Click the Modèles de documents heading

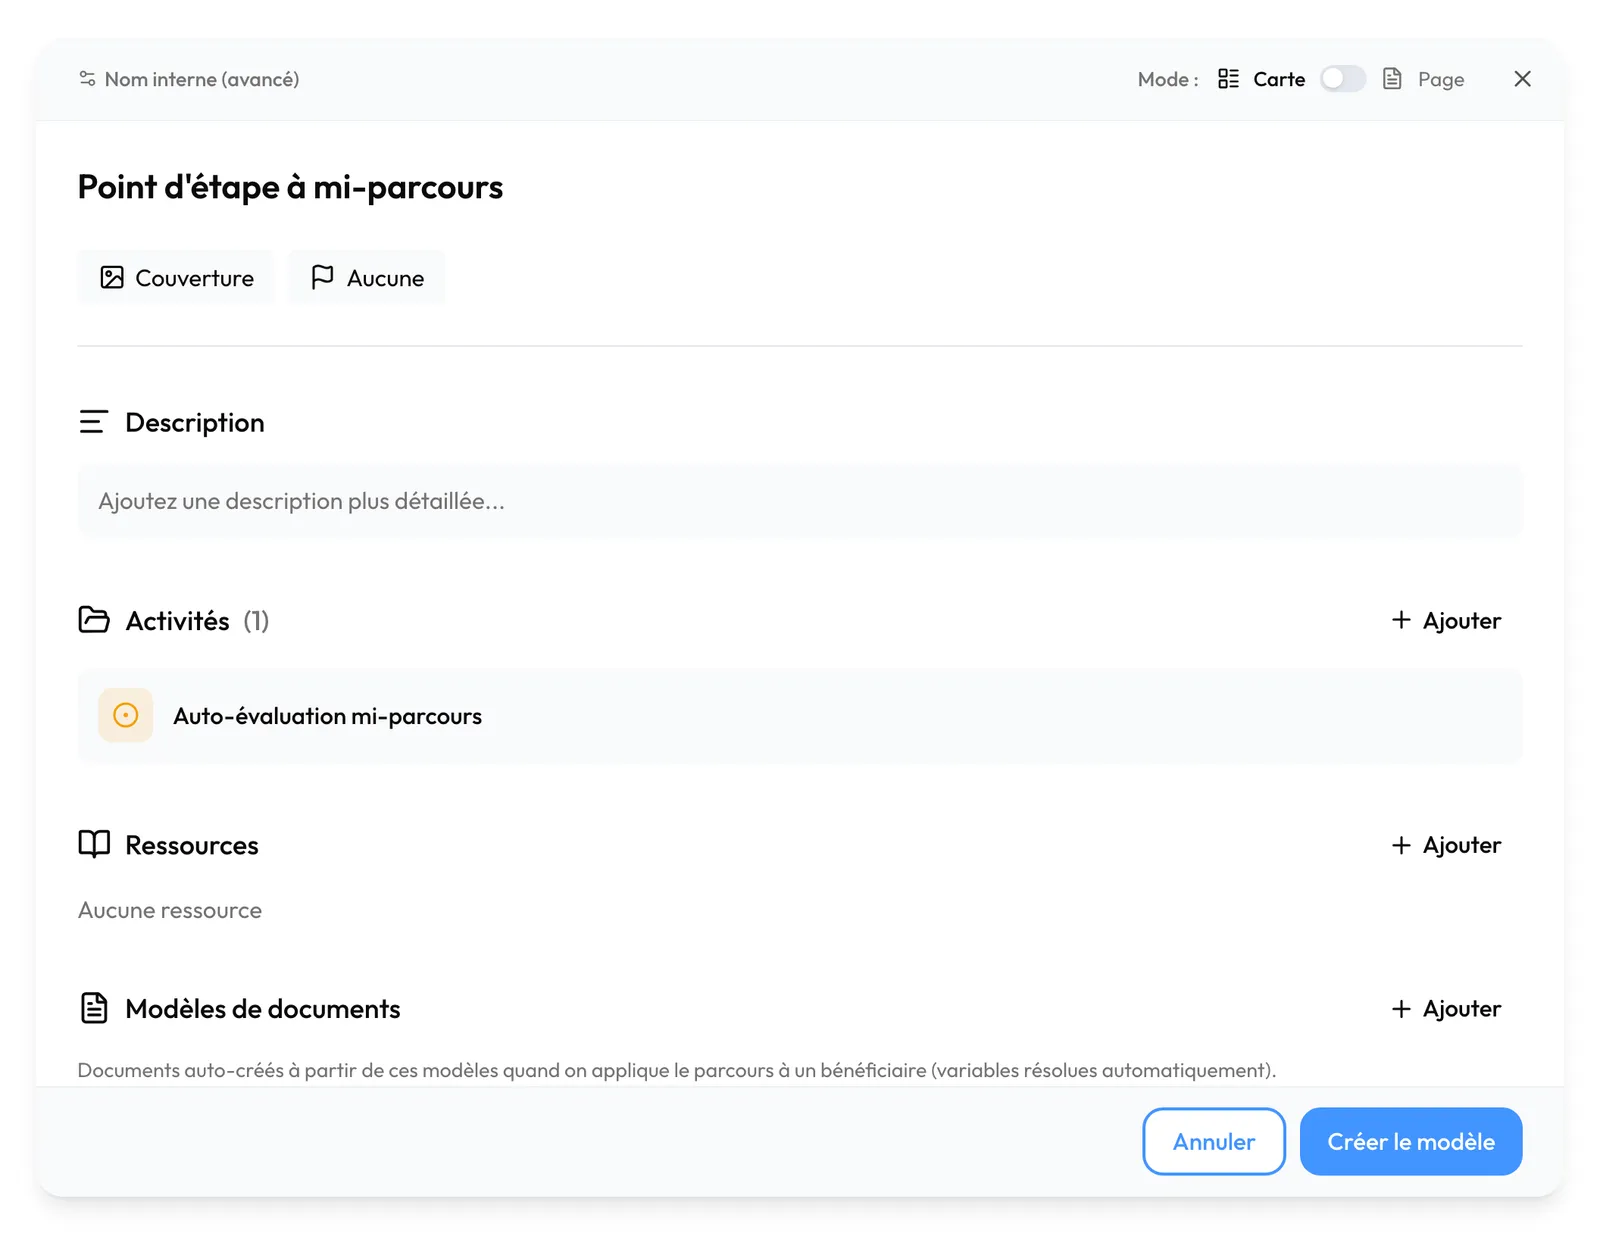(263, 1009)
